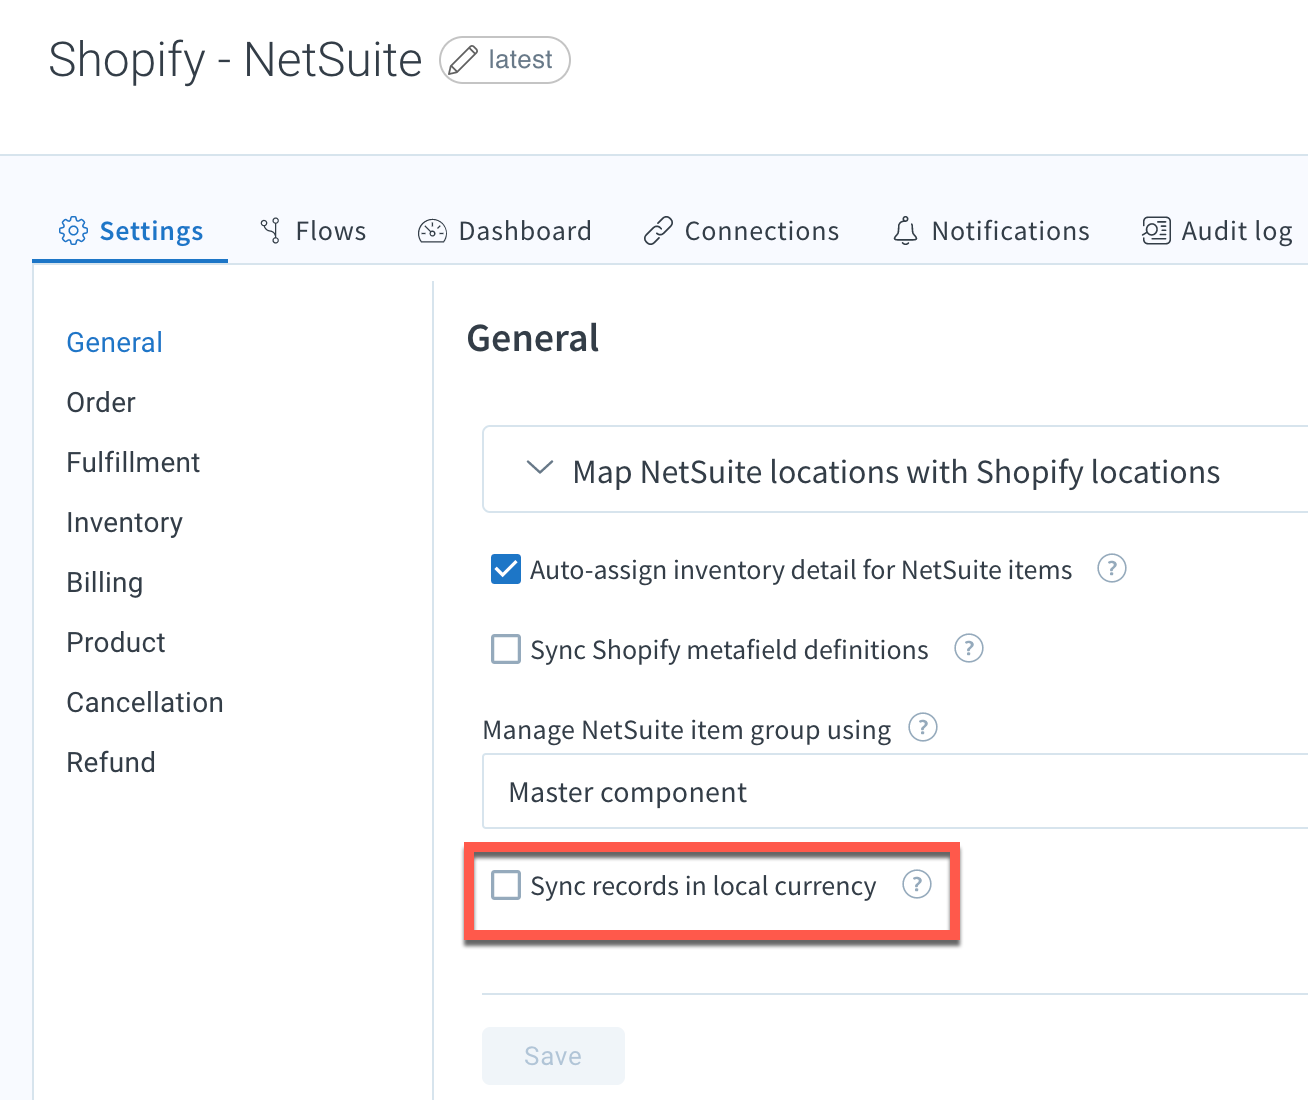Viewport: 1308px width, 1100px height.
Task: Click the Audit log icon
Action: (x=1156, y=231)
